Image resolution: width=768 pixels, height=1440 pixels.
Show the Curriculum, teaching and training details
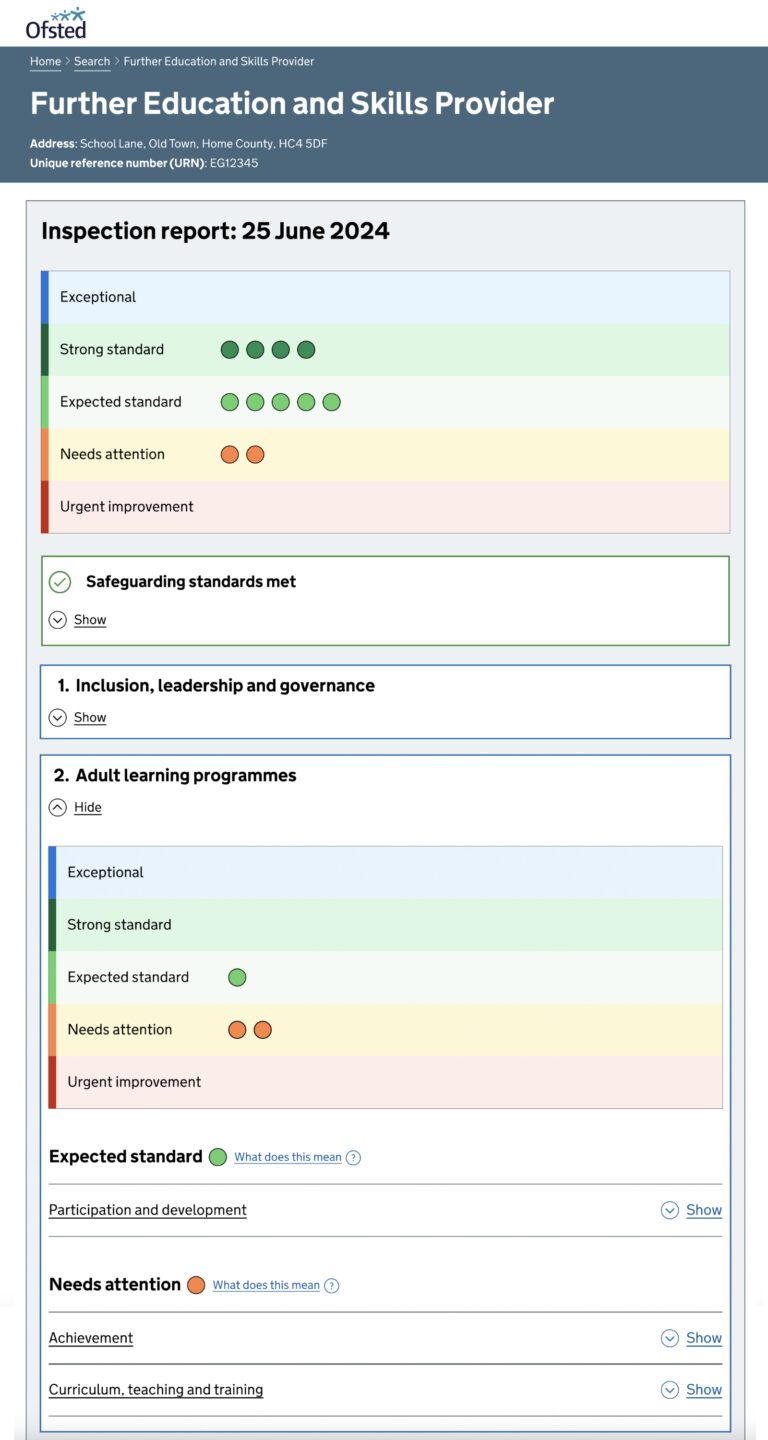703,1389
